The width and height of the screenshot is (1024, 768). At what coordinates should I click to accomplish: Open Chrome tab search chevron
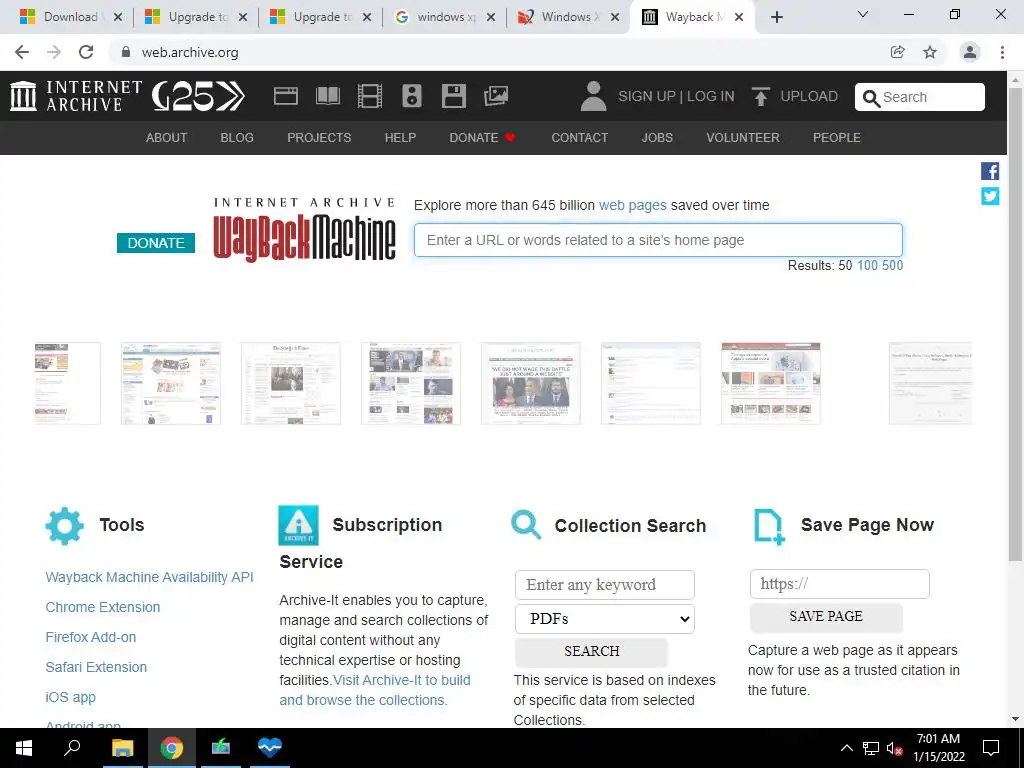point(863,14)
